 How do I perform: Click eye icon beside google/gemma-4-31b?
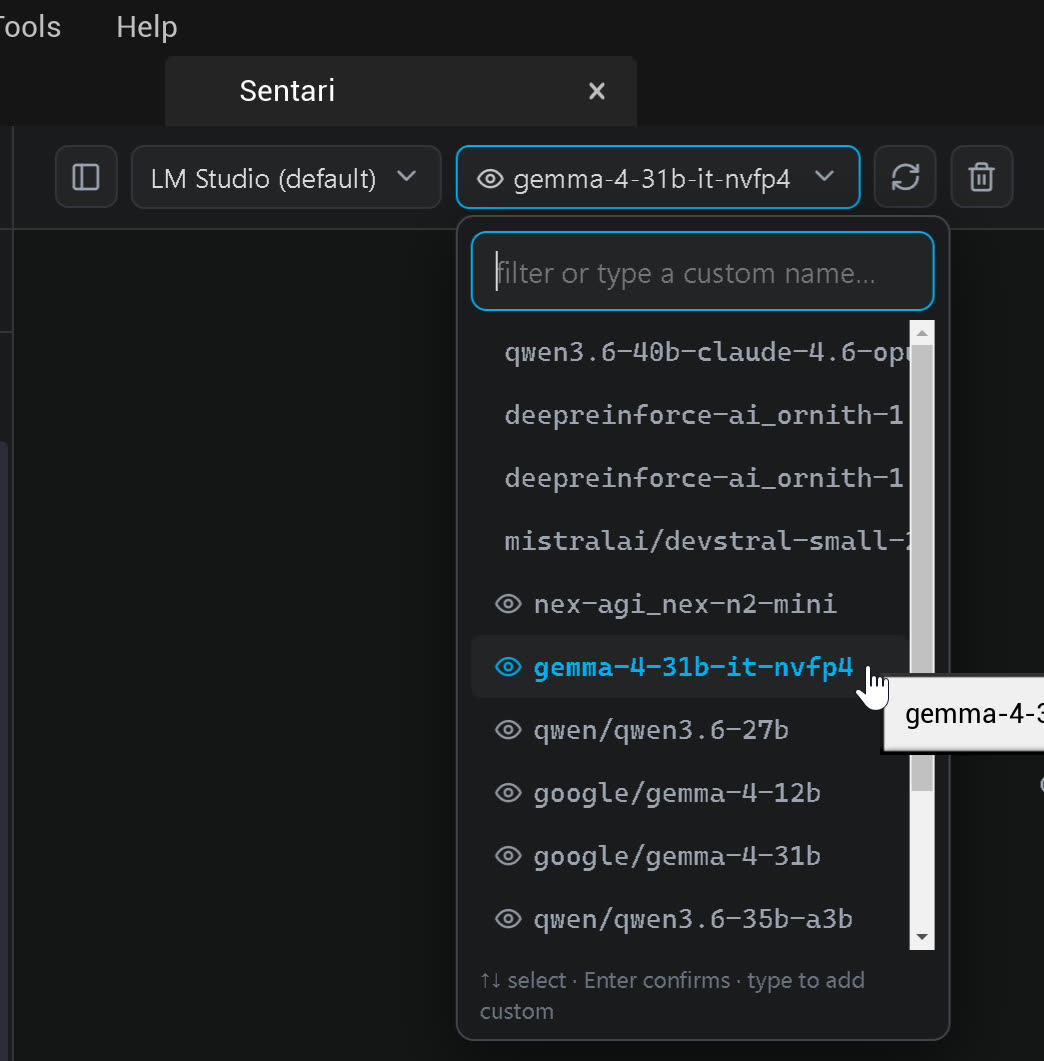tap(508, 856)
